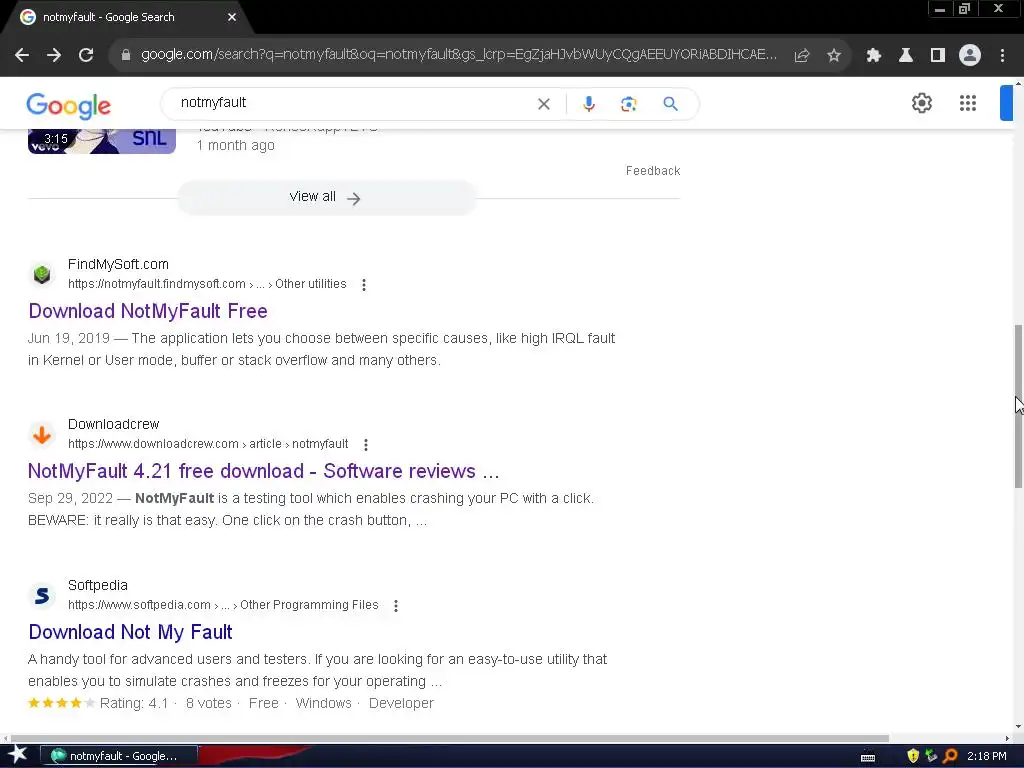Open NotMyFault 4.21 free download result
This screenshot has width=1024, height=768.
click(264, 471)
